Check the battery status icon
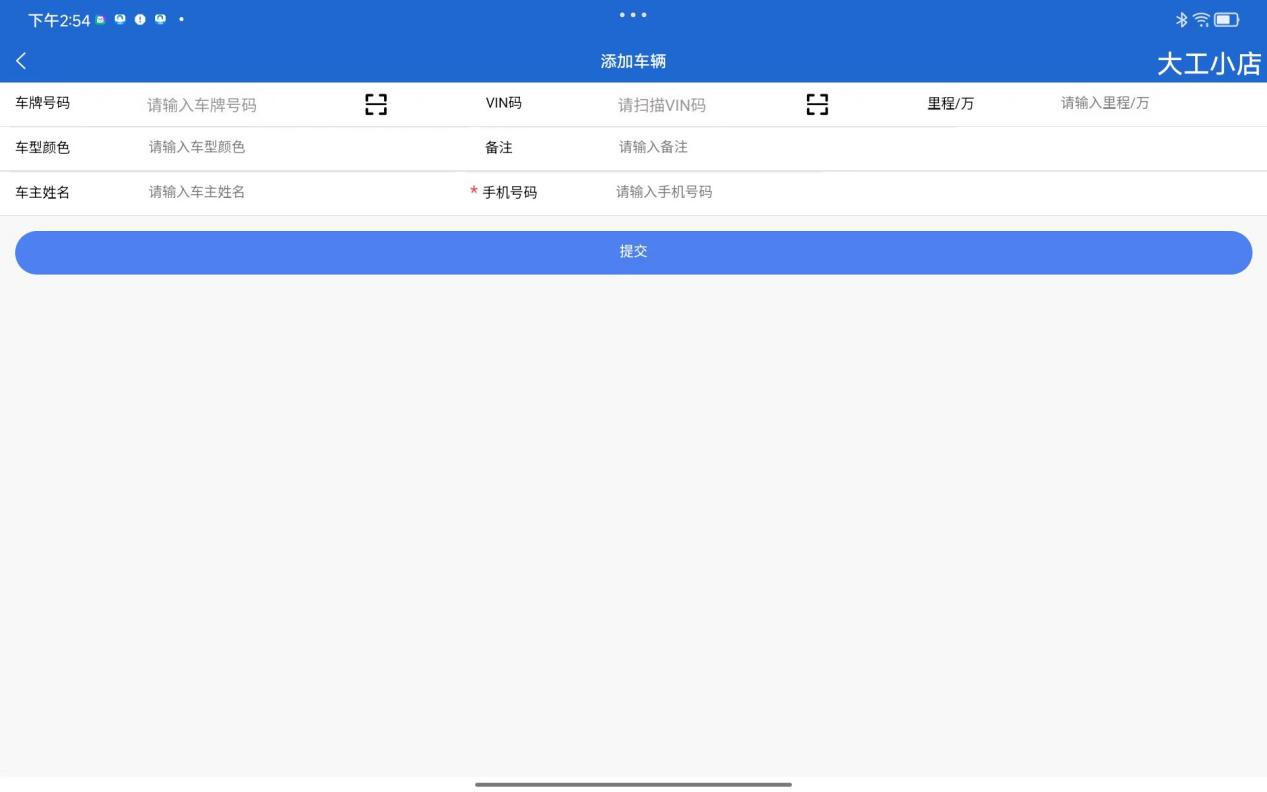This screenshot has height=792, width=1267. coord(1227,19)
